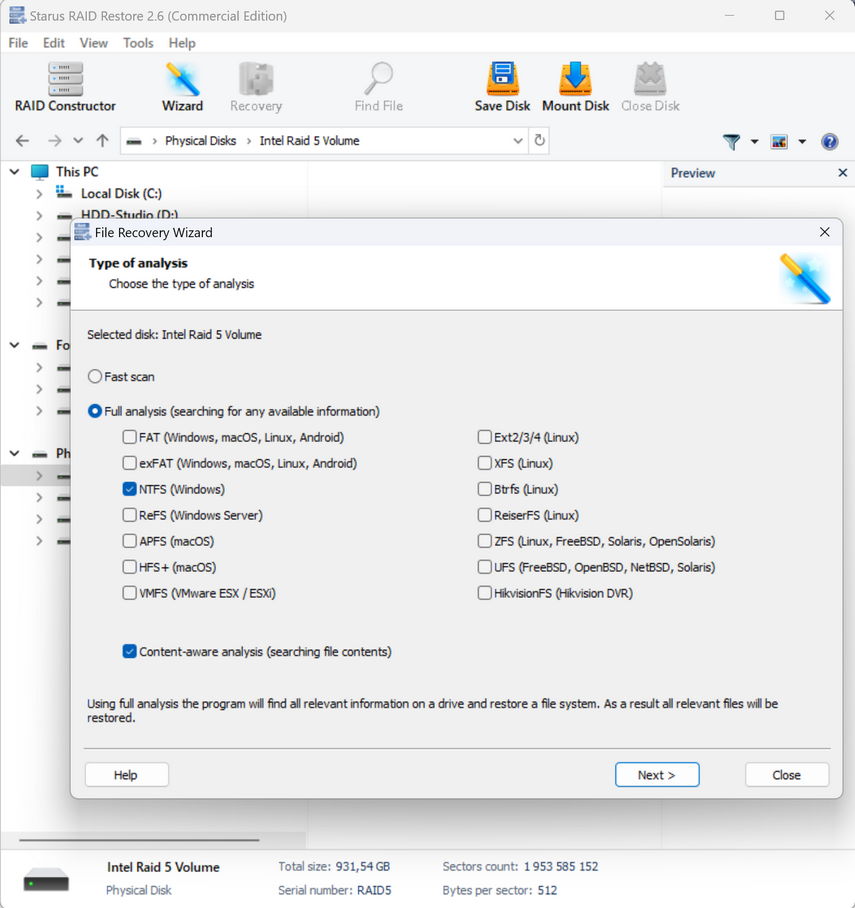This screenshot has width=855, height=908.
Task: Select the Fast scan option
Action: point(94,376)
